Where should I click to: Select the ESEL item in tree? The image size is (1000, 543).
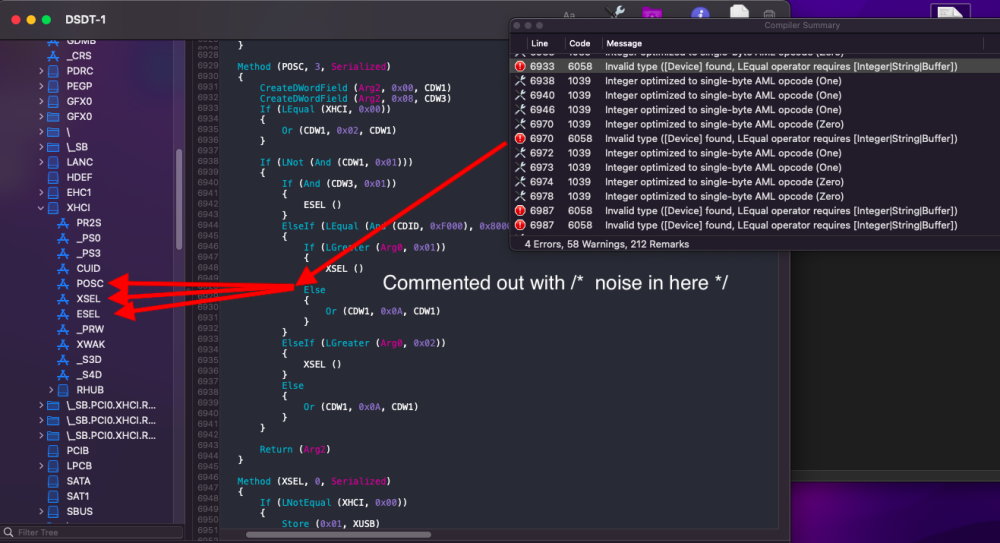[88, 314]
